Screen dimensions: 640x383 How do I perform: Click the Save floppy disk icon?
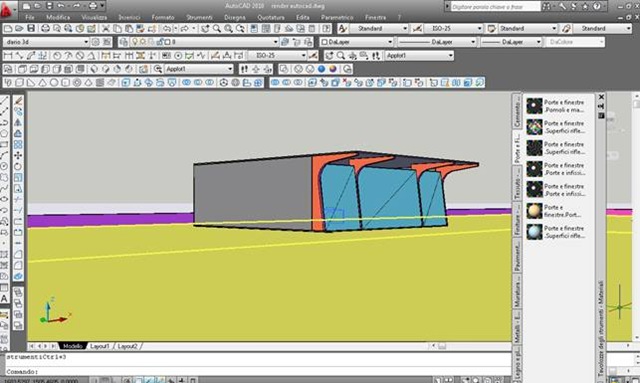pyautogui.click(x=31, y=28)
